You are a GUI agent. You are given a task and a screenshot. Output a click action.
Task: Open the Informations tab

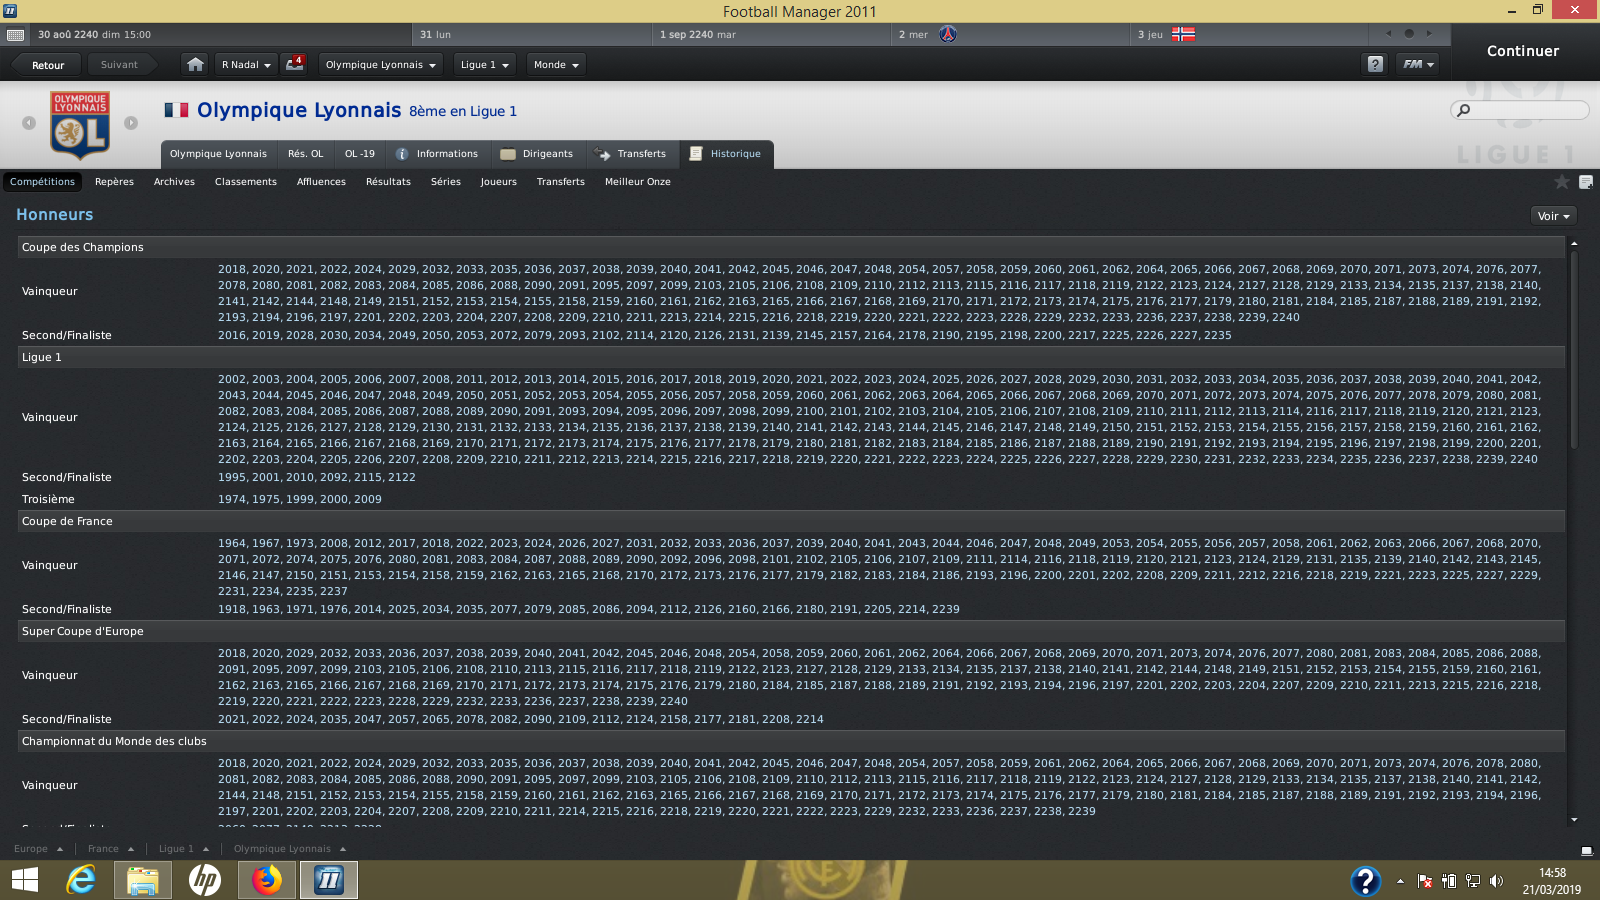click(x=437, y=154)
